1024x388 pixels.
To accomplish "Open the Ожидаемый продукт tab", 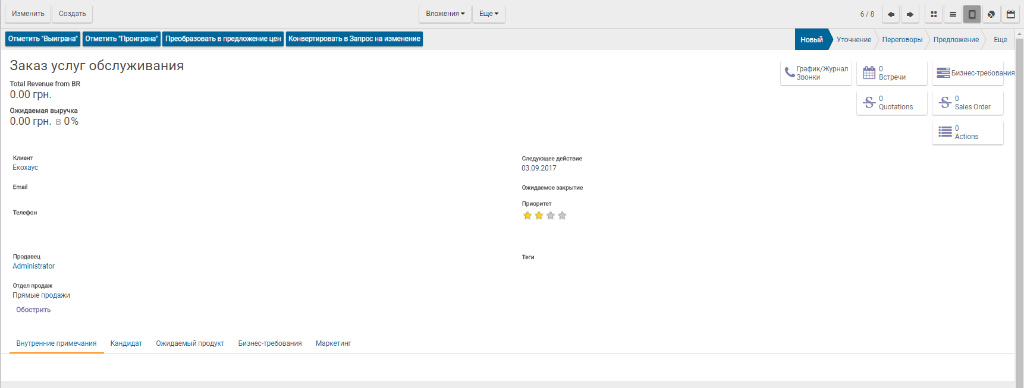I will tap(189, 344).
